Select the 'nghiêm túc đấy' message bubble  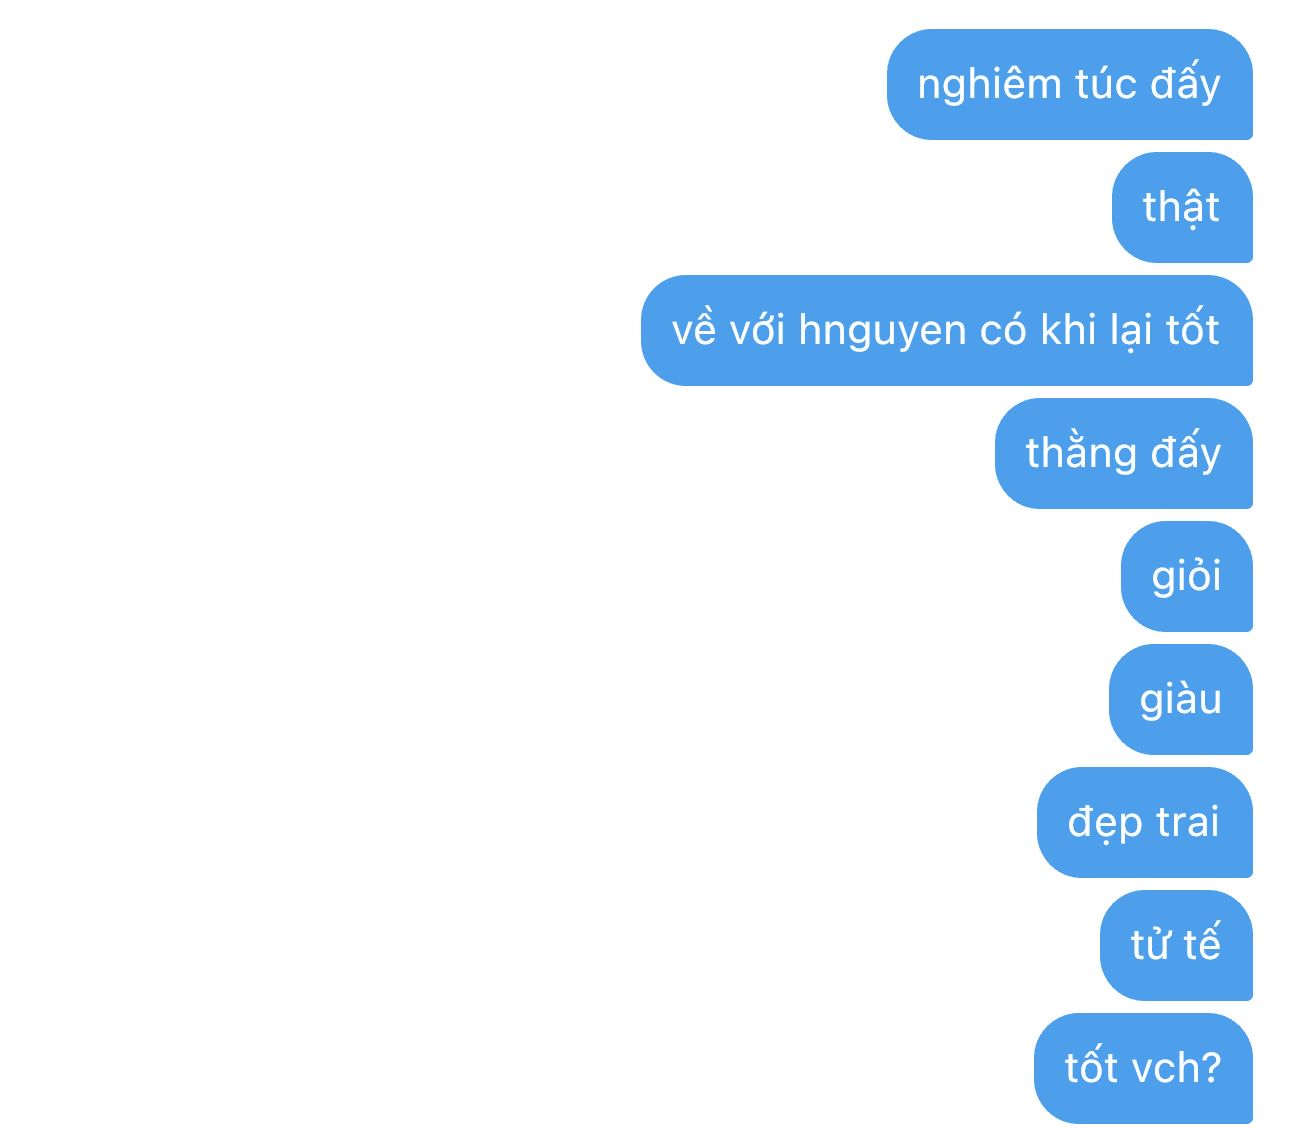click(1069, 84)
